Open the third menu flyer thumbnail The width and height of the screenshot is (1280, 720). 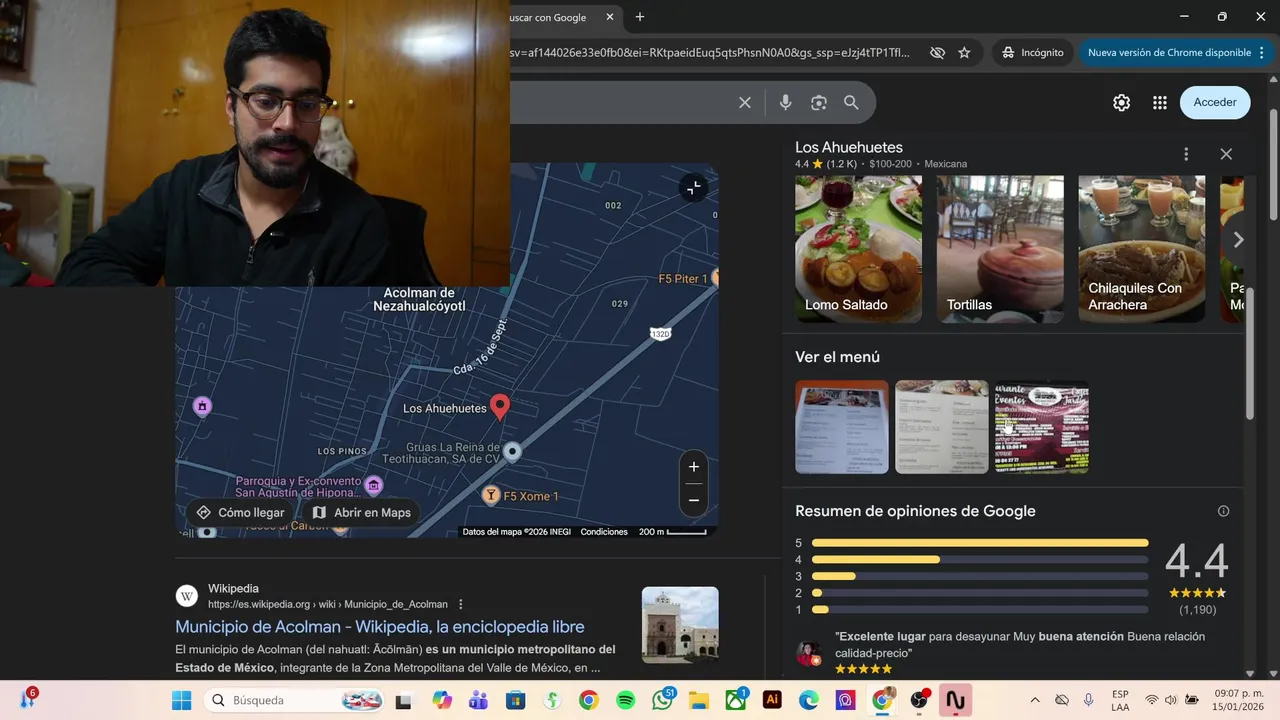pyautogui.click(x=1041, y=427)
